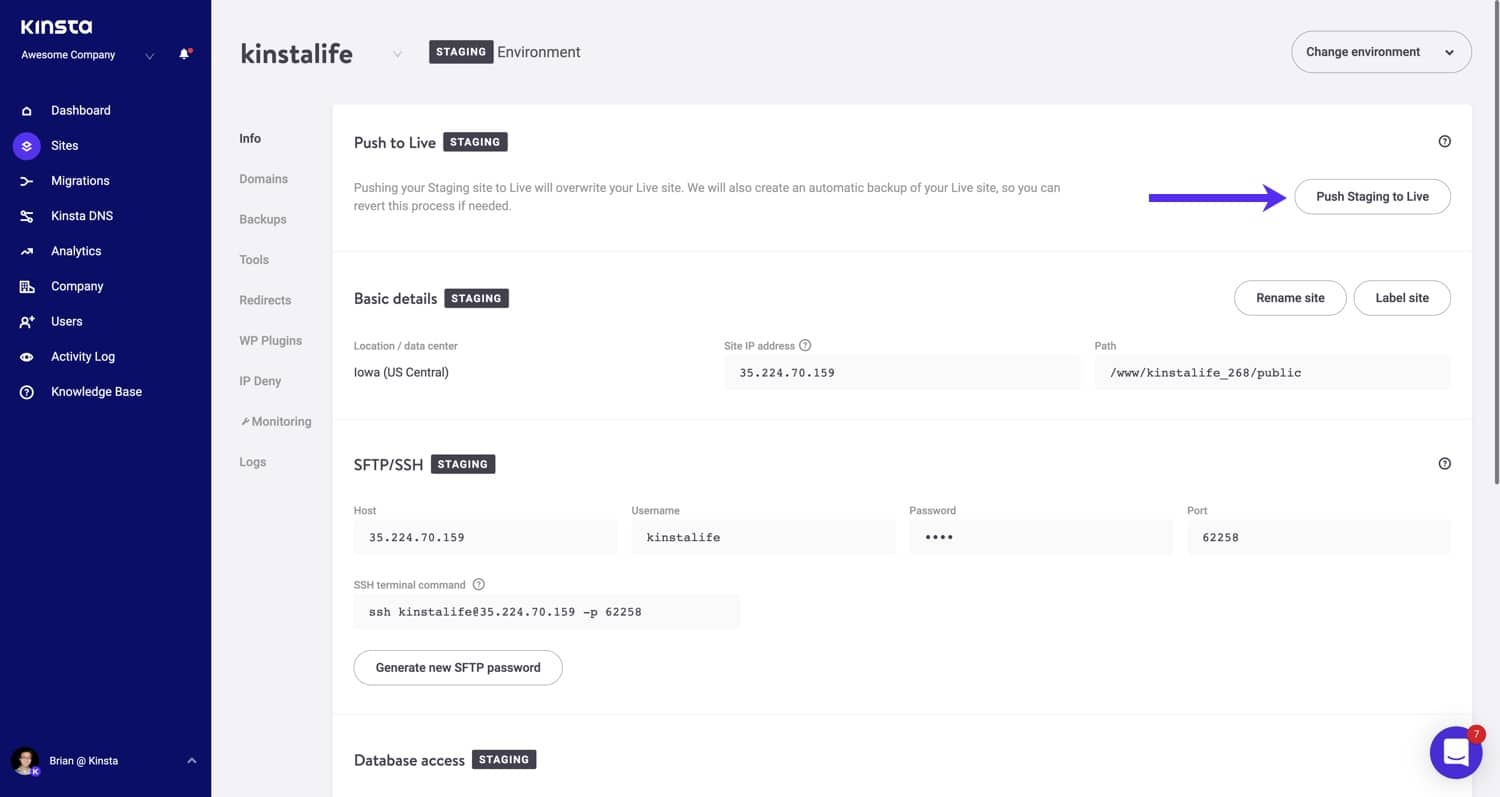Open the Monitoring tab
Screen dimensions: 1500x797
pyautogui.click(x=276, y=422)
